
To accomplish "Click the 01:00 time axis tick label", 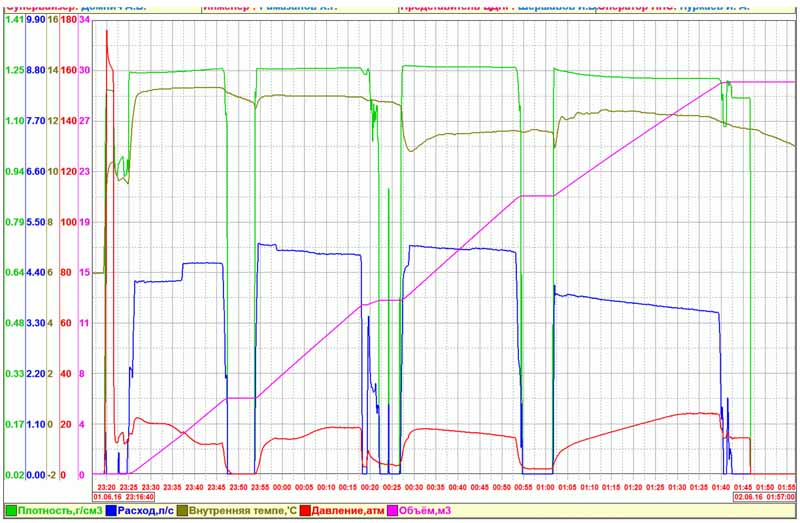I will click(545, 487).
